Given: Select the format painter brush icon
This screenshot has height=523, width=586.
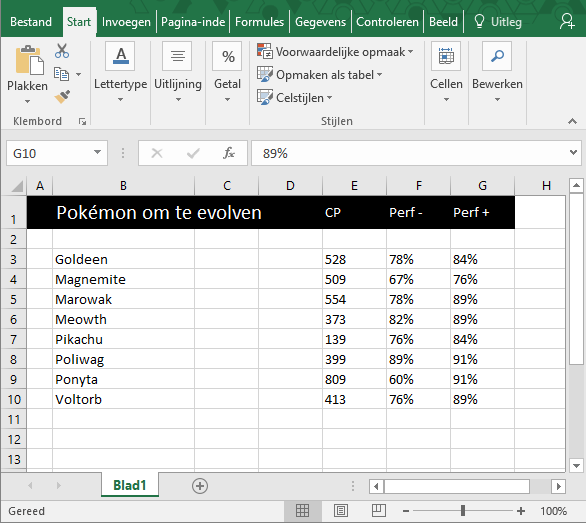Looking at the screenshot, I should [62, 97].
